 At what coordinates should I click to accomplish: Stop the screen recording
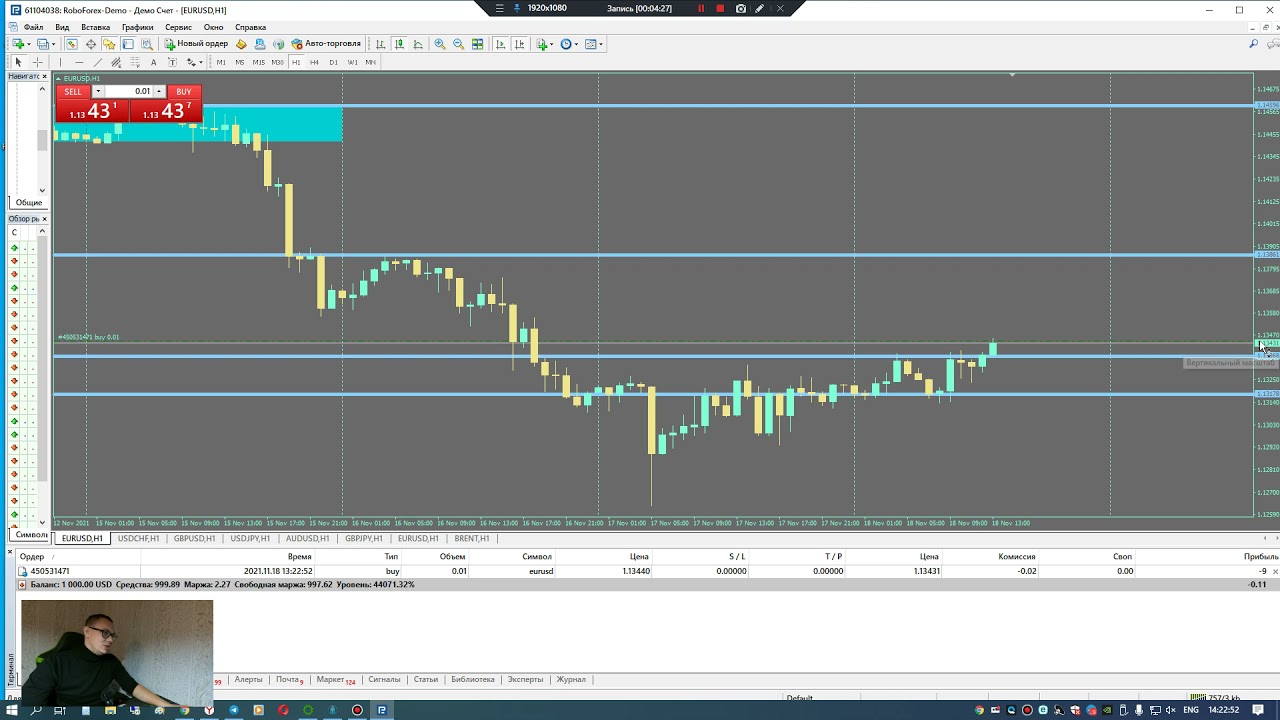point(720,9)
